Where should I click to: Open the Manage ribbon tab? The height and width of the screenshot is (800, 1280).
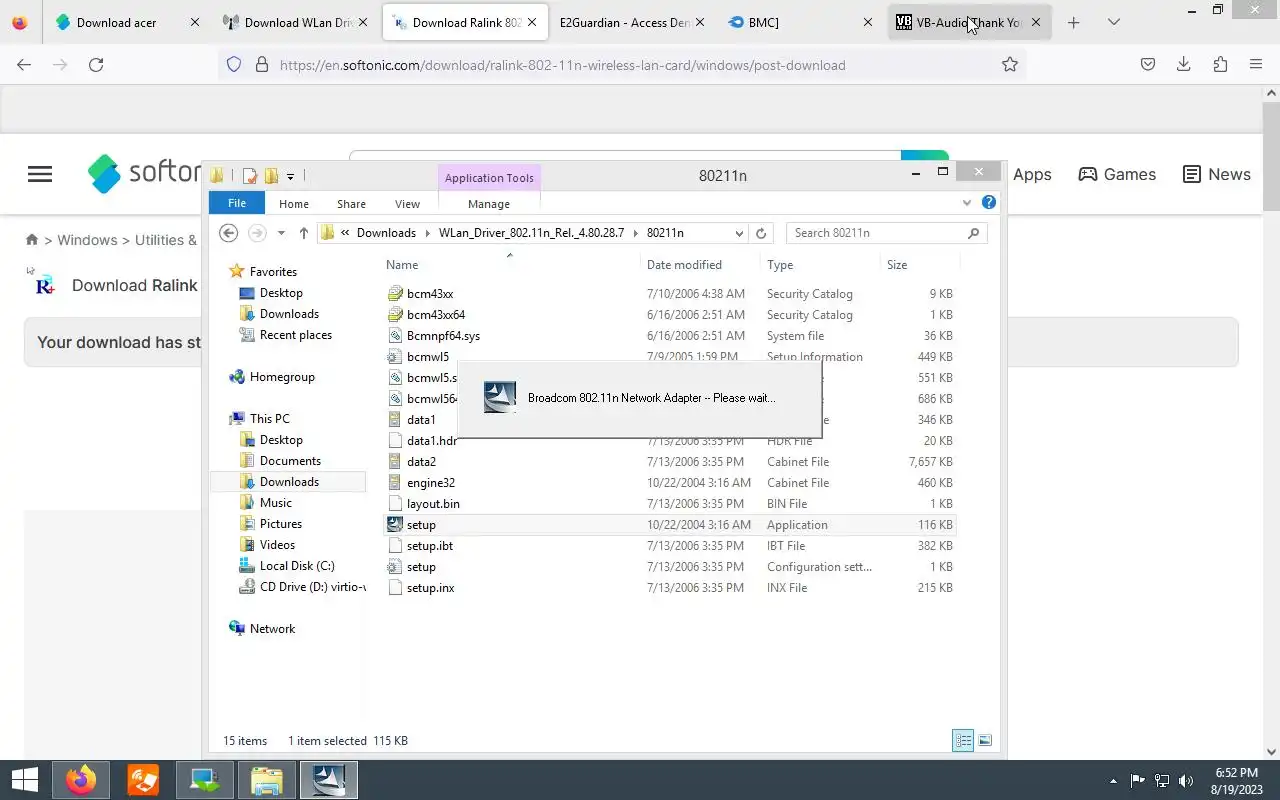[x=489, y=203]
